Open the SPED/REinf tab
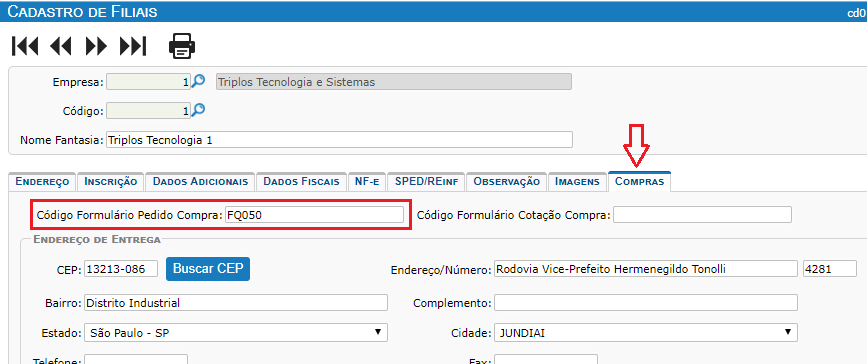867x364 pixels. coord(426,181)
